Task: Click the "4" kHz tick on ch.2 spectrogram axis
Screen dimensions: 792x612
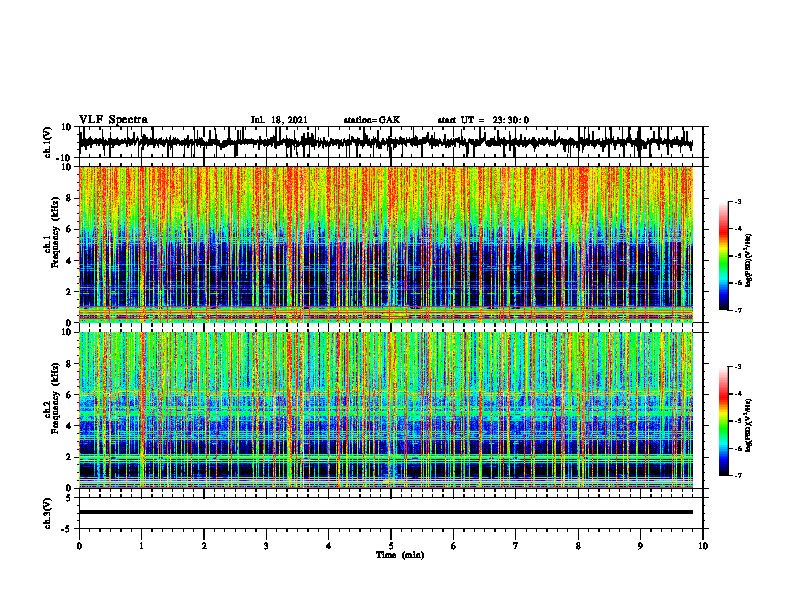Action: pos(69,426)
